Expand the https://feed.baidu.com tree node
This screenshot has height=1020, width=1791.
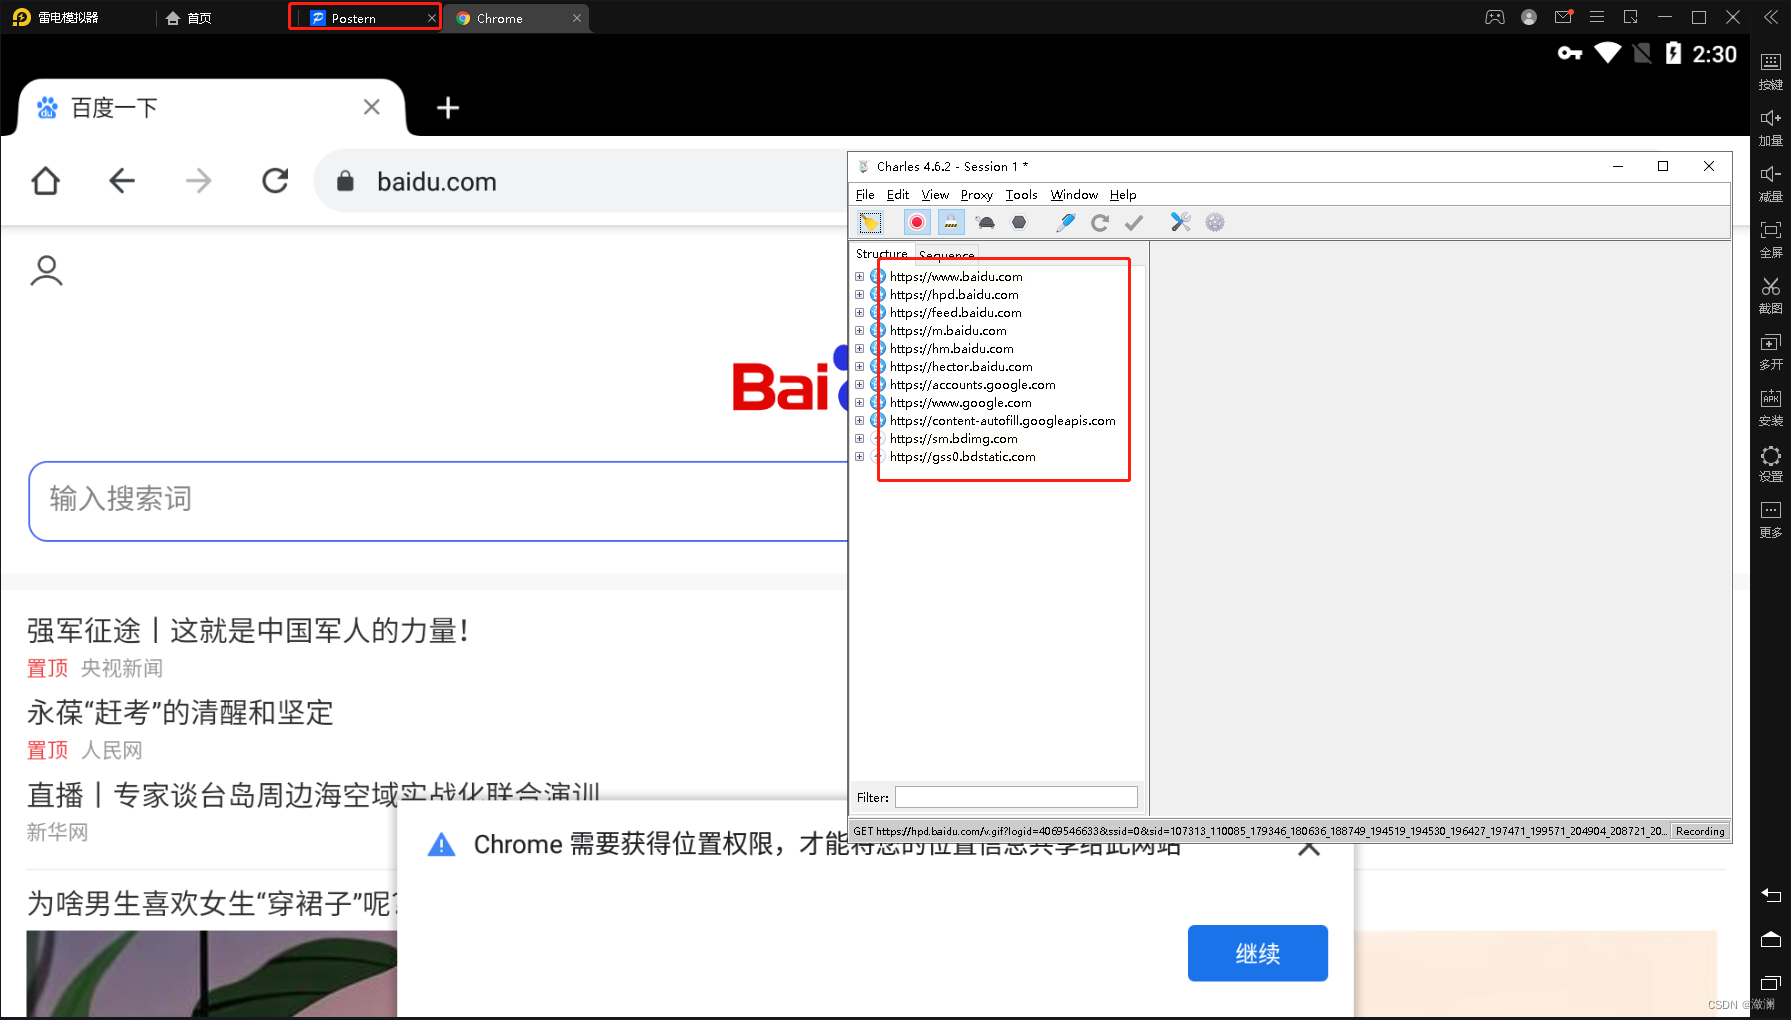[x=859, y=313]
